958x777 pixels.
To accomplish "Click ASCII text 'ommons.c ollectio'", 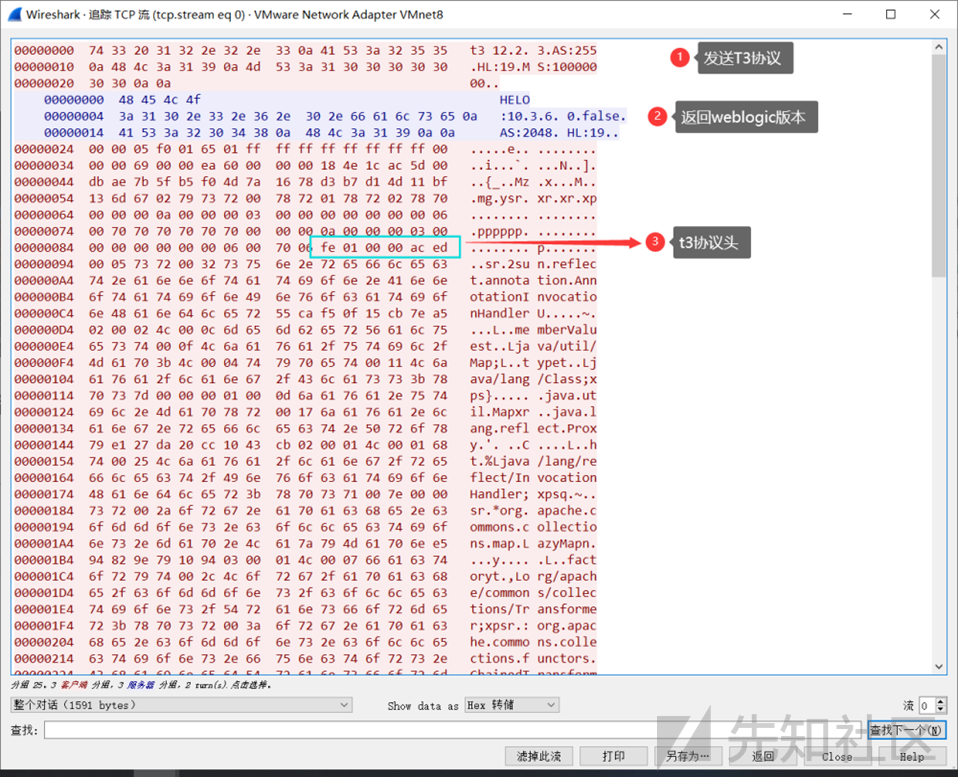I will point(533,527).
